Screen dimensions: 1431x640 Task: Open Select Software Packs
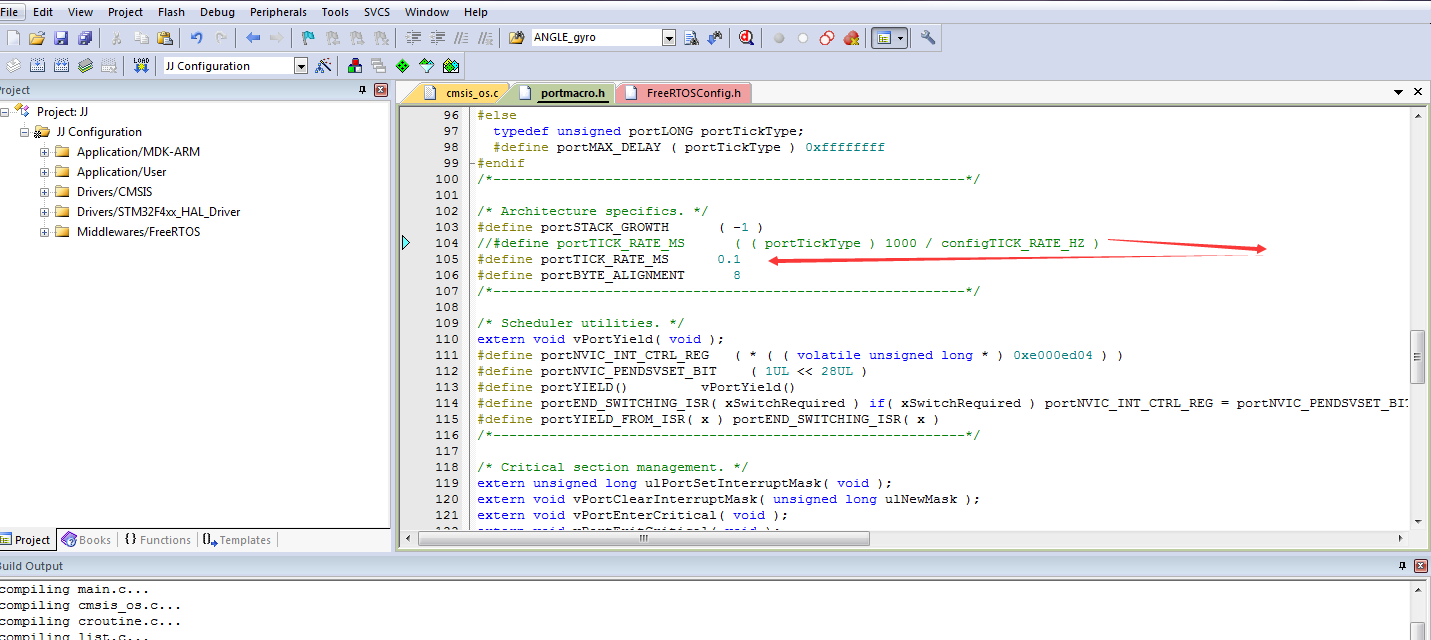point(427,66)
